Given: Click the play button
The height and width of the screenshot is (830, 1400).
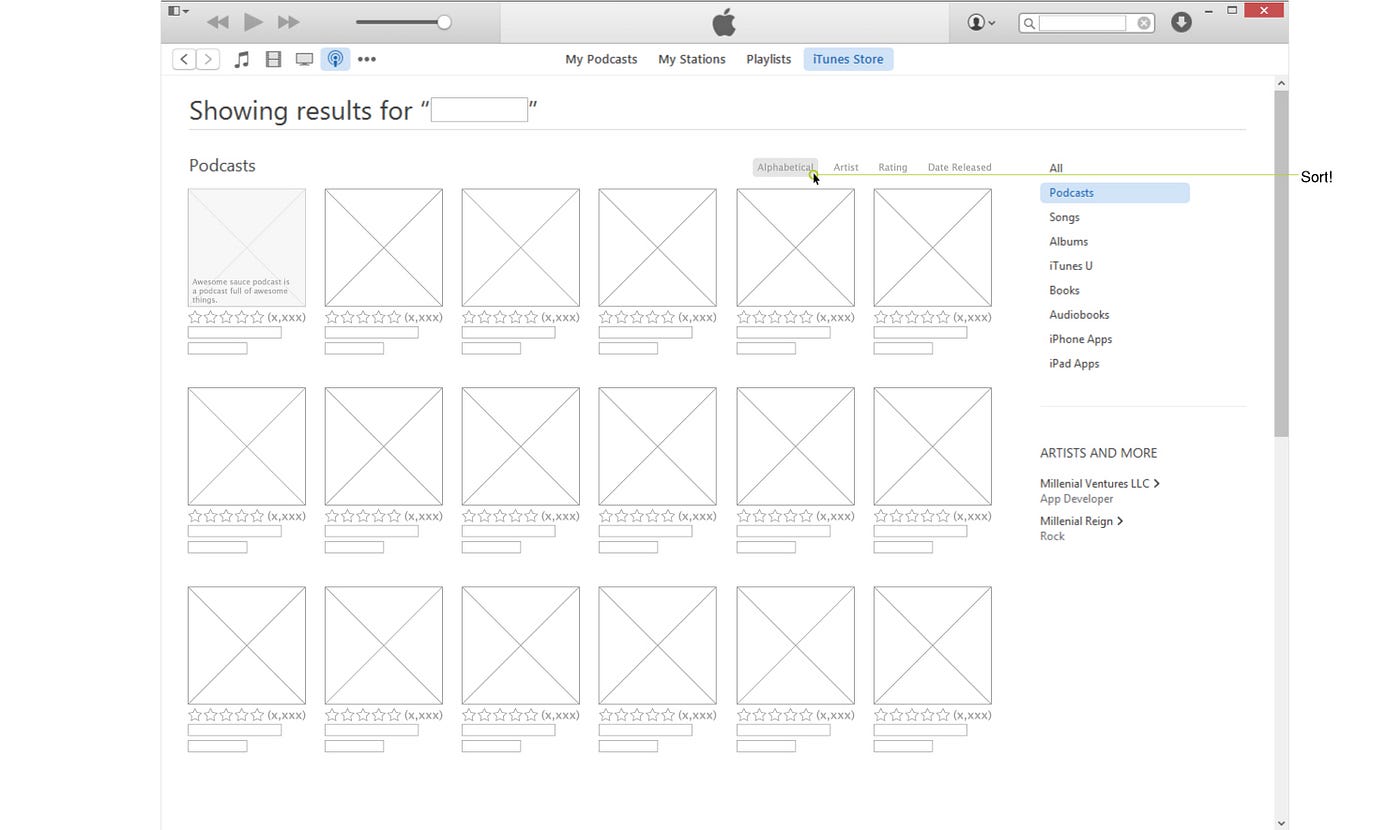Looking at the screenshot, I should (x=253, y=22).
